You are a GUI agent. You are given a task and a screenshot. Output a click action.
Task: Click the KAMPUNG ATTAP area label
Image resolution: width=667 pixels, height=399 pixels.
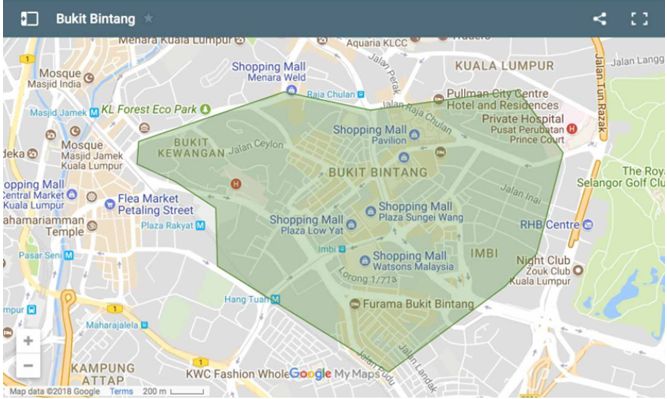coord(103,374)
